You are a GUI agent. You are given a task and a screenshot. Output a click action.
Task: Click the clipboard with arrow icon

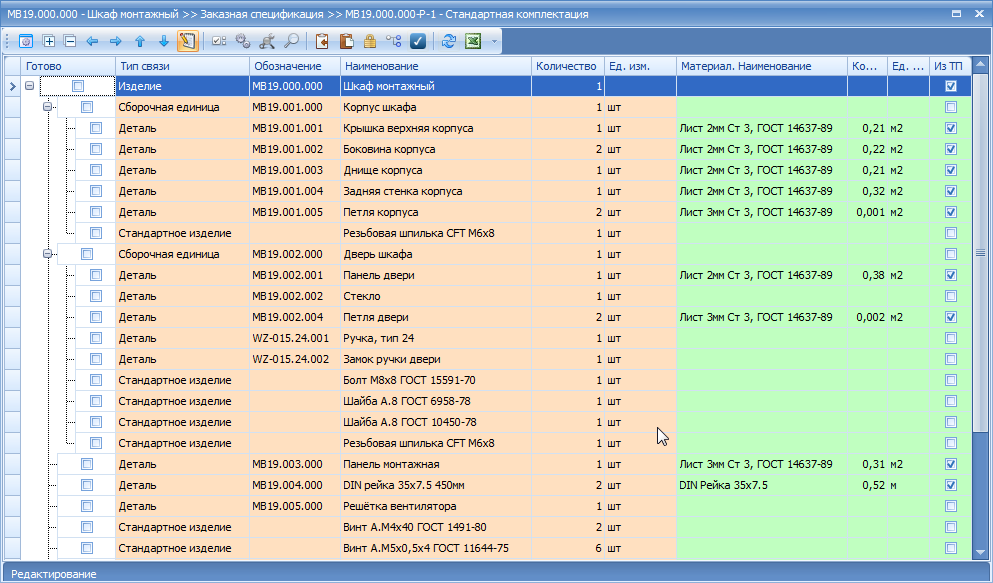322,41
